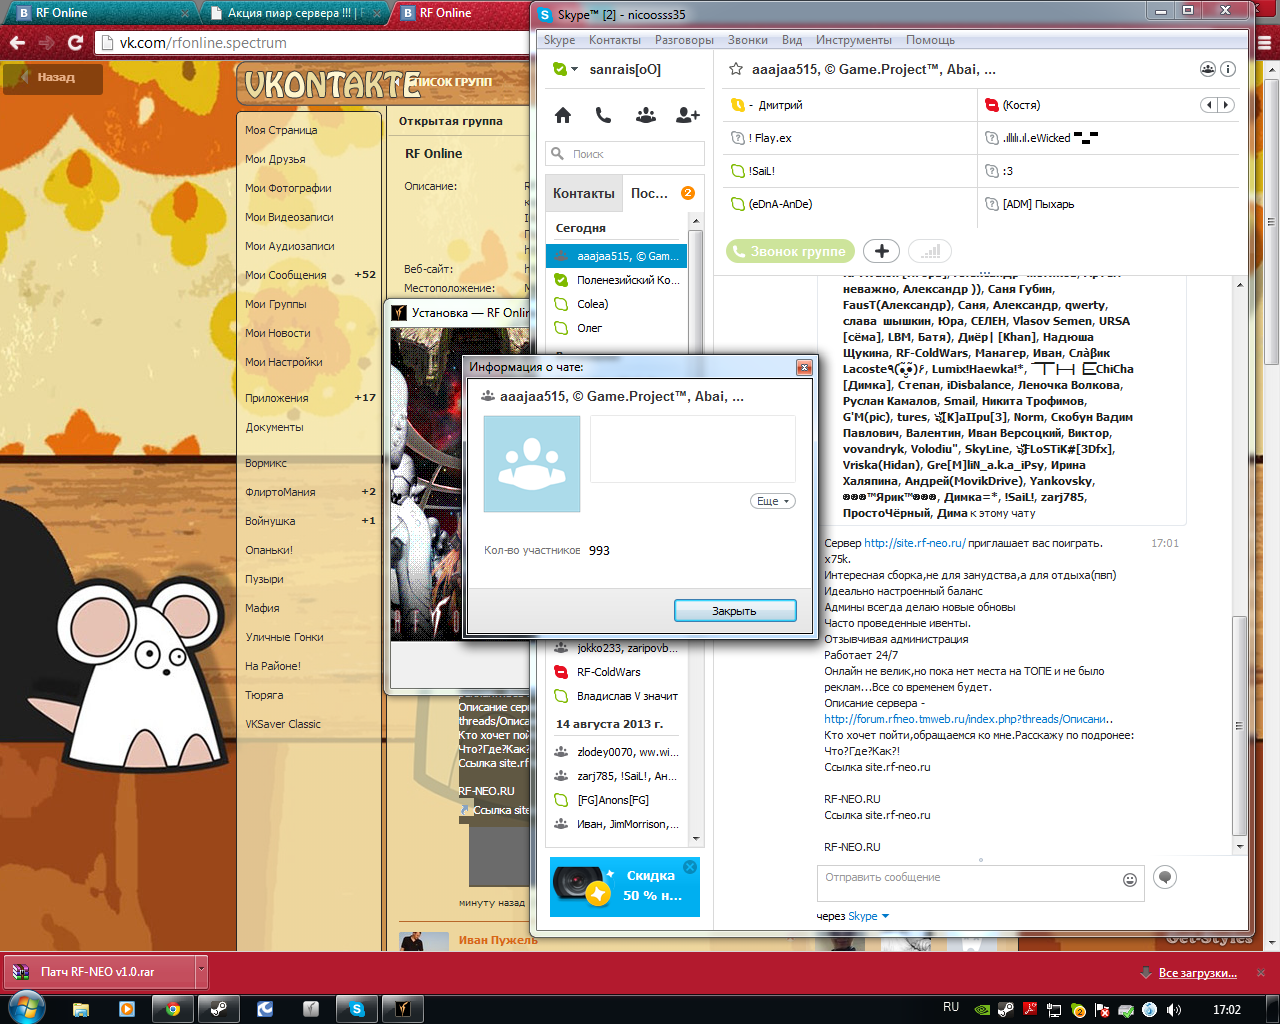Click the plus button beside Звонок группе
The height and width of the screenshot is (1024, 1280).
pos(881,251)
